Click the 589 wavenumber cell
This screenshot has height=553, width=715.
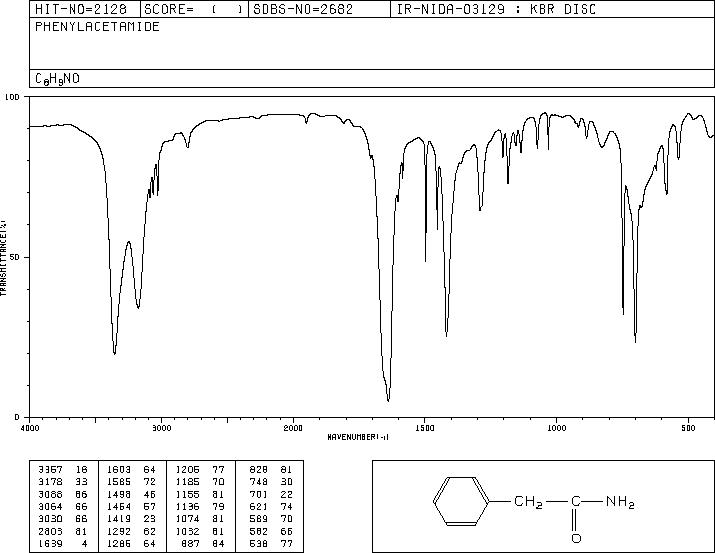(259, 519)
